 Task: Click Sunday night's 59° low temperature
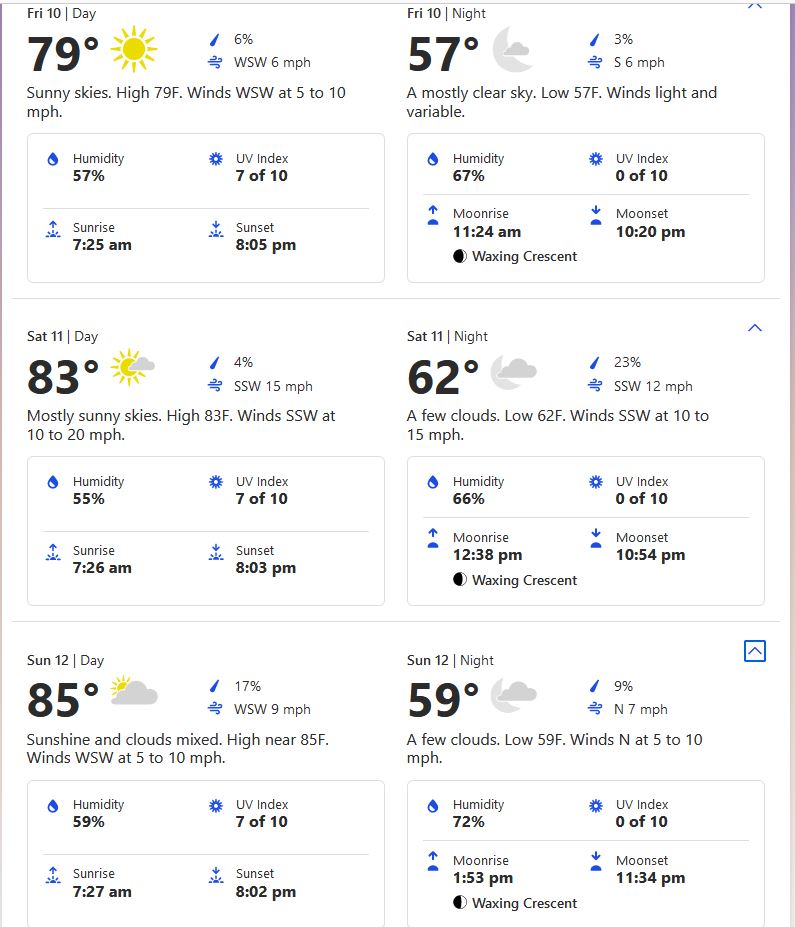[443, 700]
